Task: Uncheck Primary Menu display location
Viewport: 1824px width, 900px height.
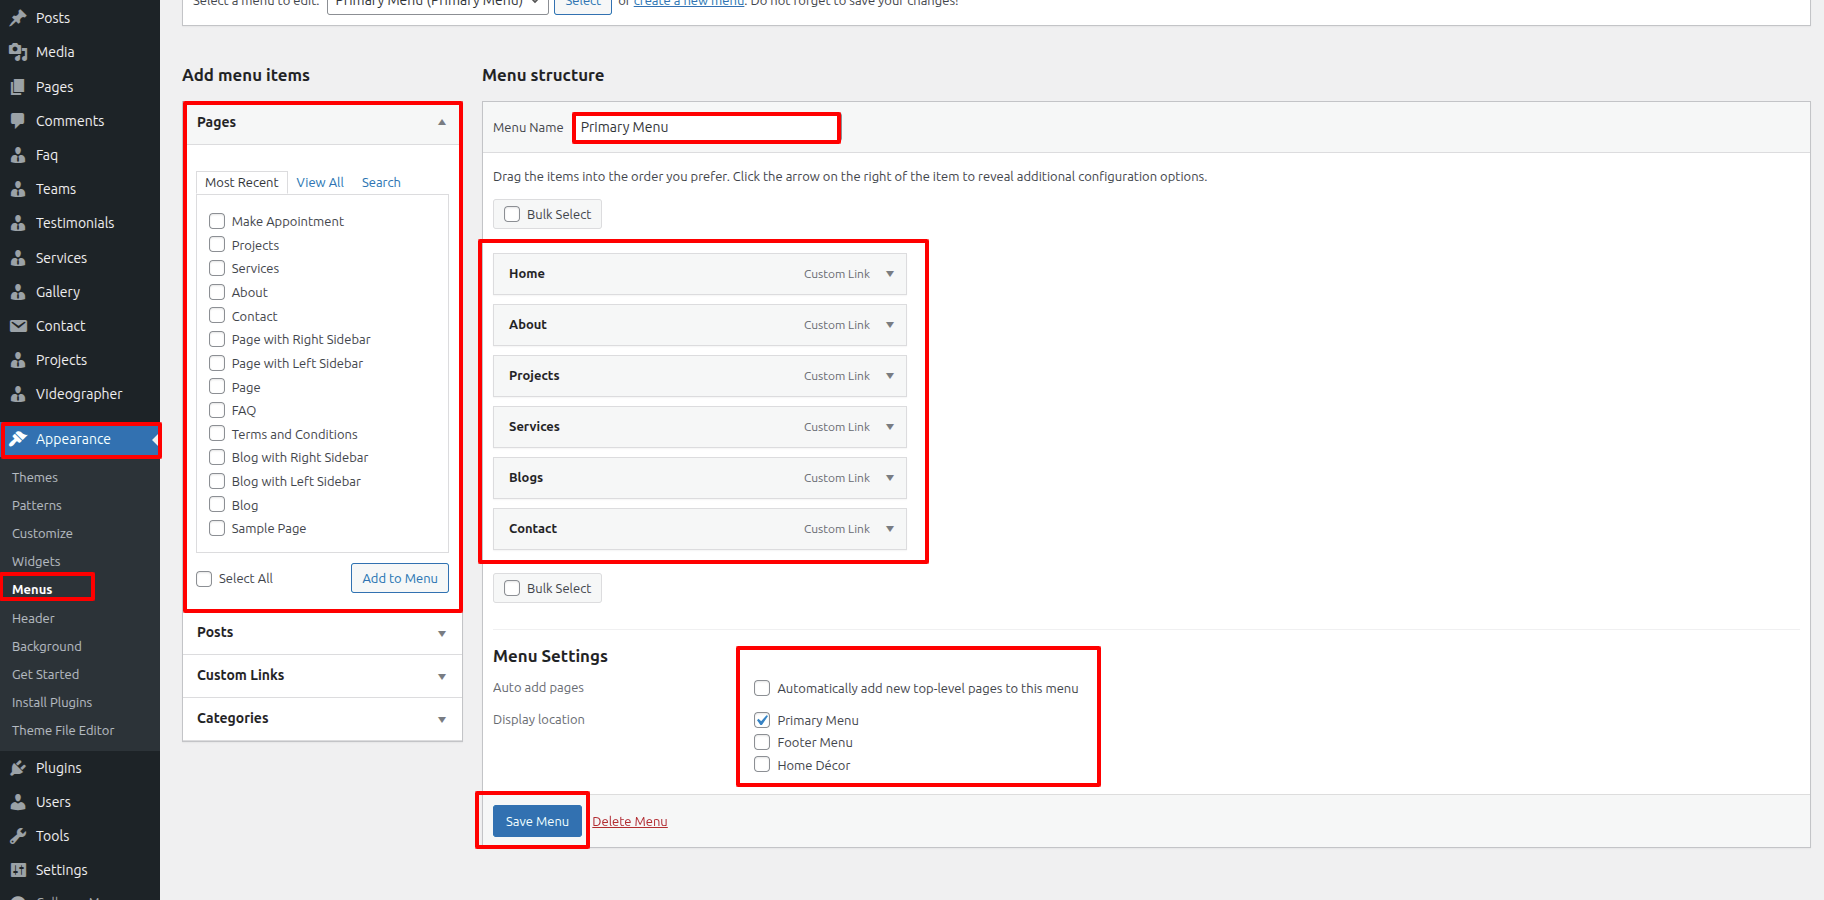Action: pos(762,720)
